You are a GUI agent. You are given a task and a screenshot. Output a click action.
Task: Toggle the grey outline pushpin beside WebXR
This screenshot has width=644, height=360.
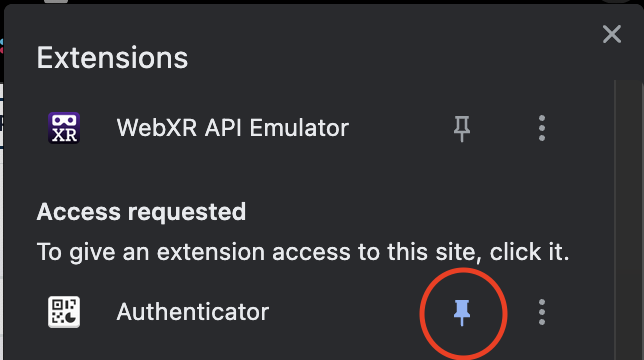(462, 128)
